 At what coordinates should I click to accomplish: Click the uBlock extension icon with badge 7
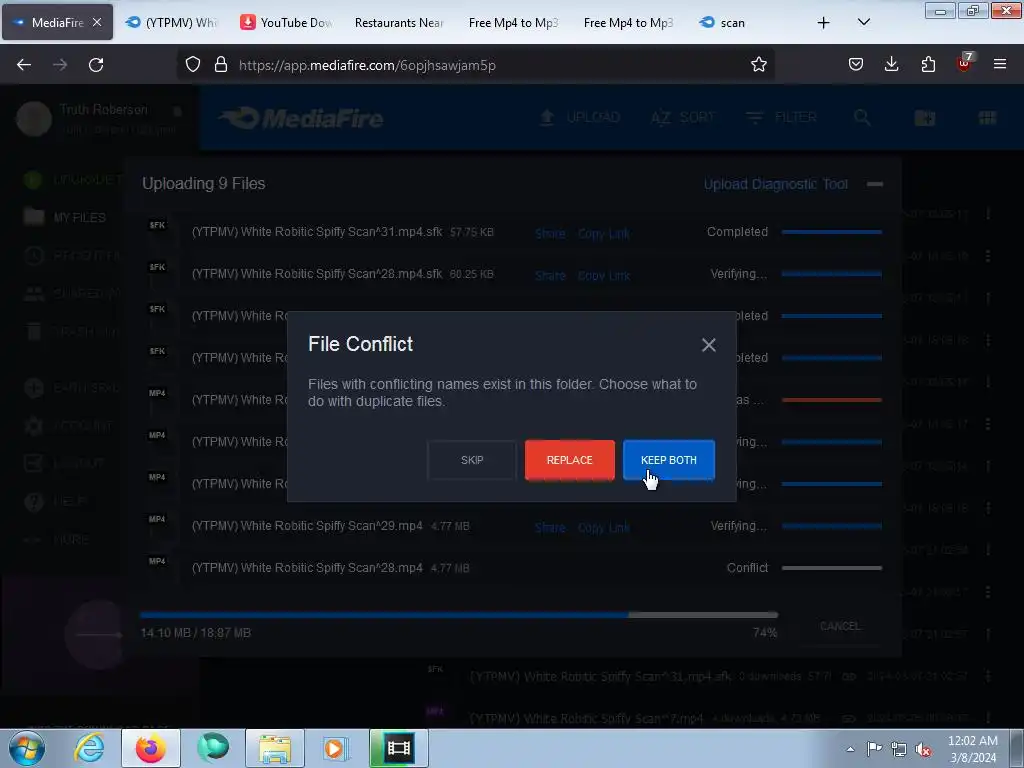(x=965, y=63)
